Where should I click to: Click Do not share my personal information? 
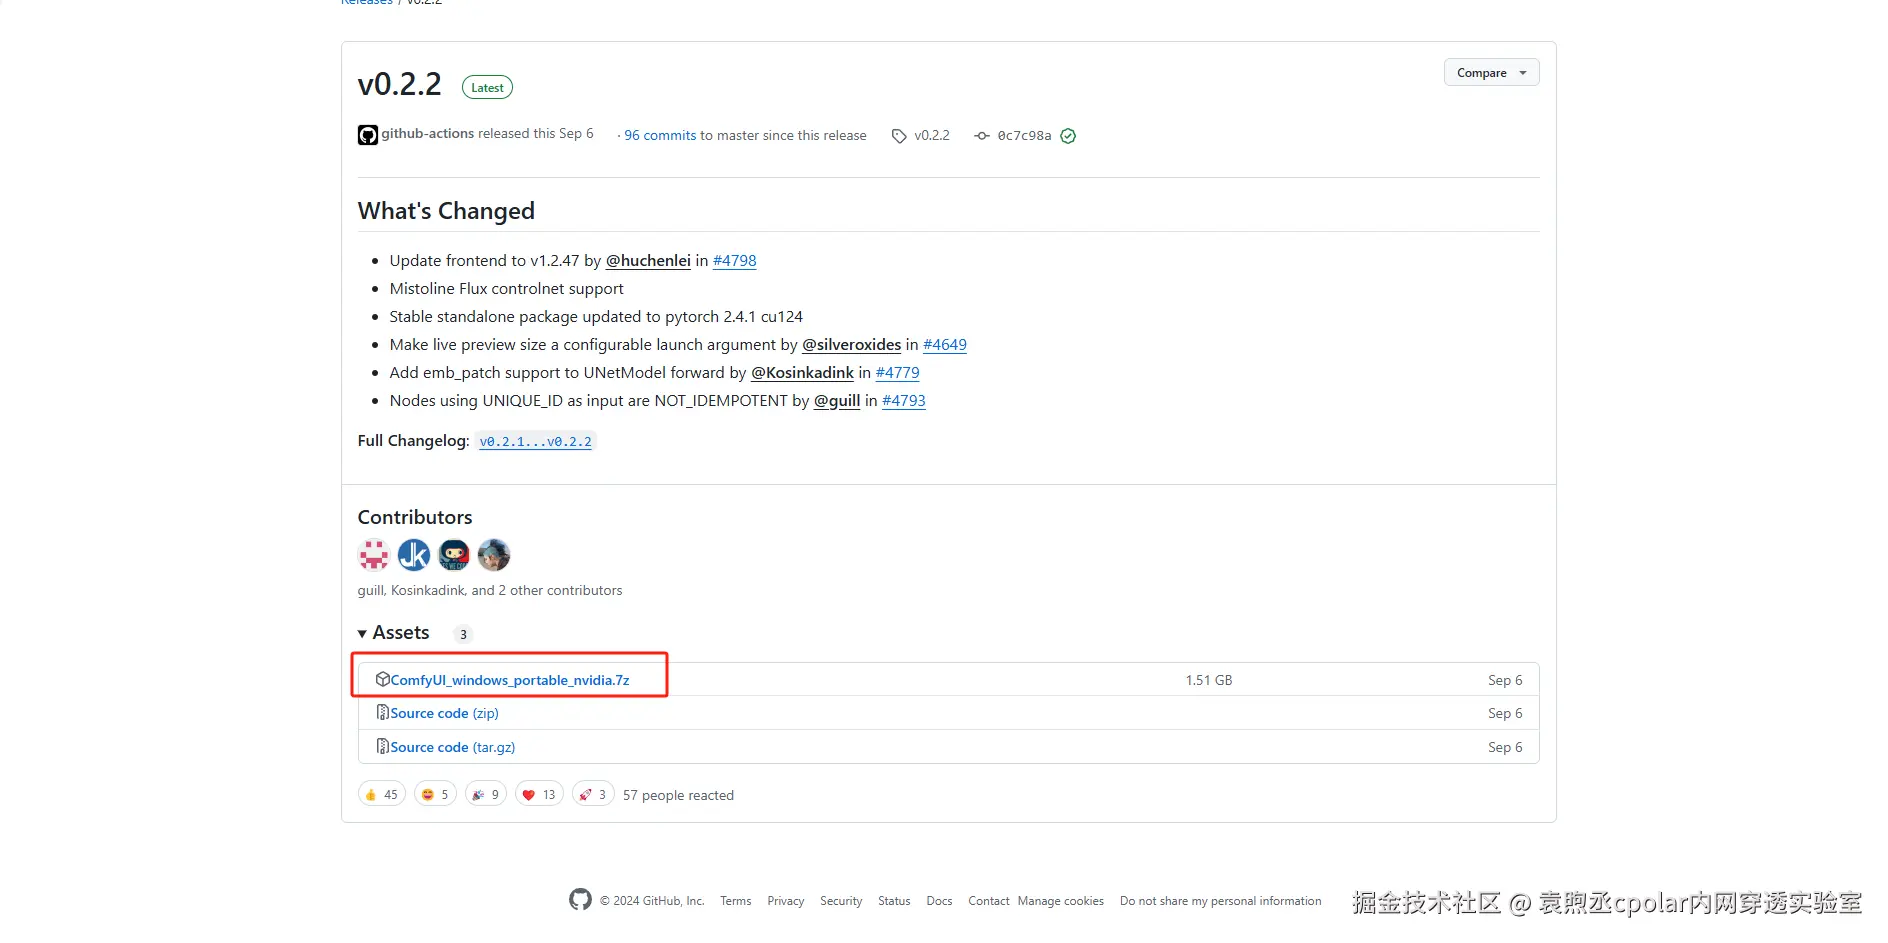click(x=1221, y=901)
